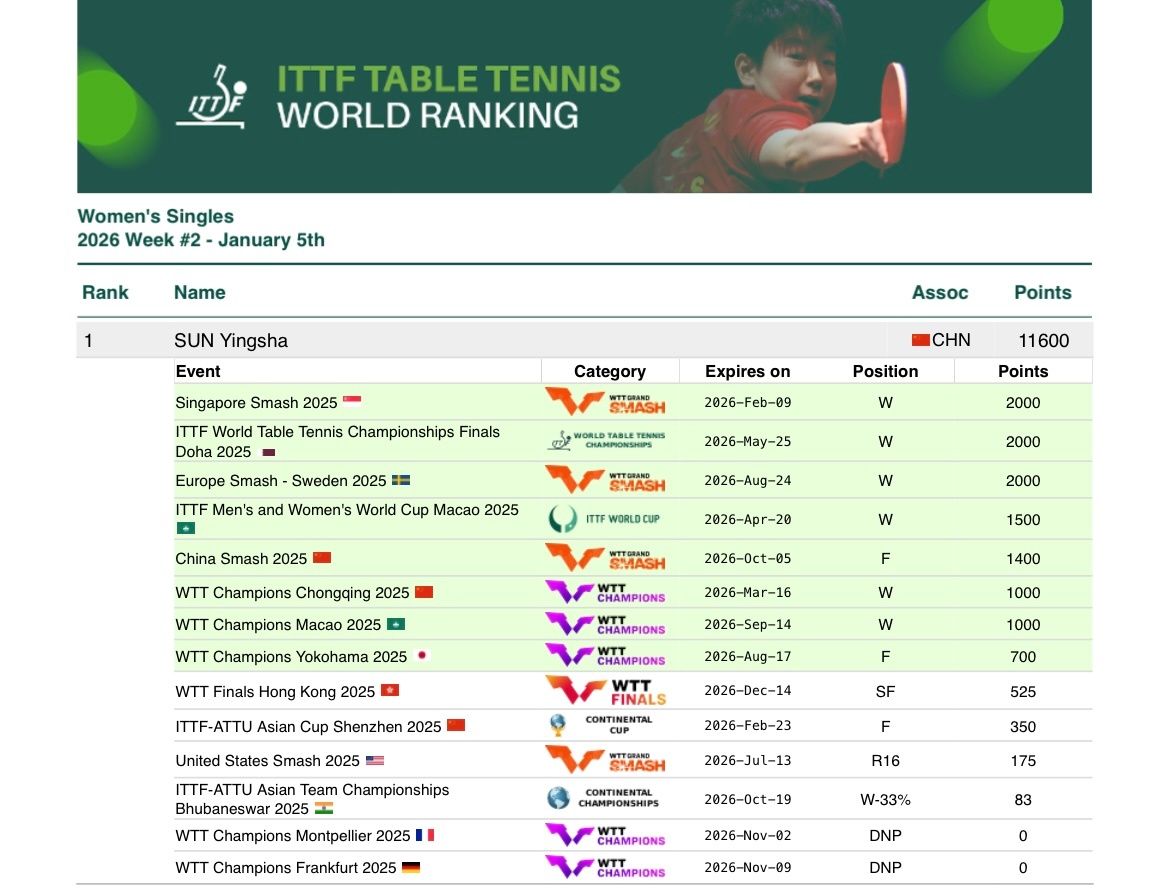Image resolution: width=1150 pixels, height=891 pixels.
Task: Click the Continental Cup category logo
Action: (601, 725)
